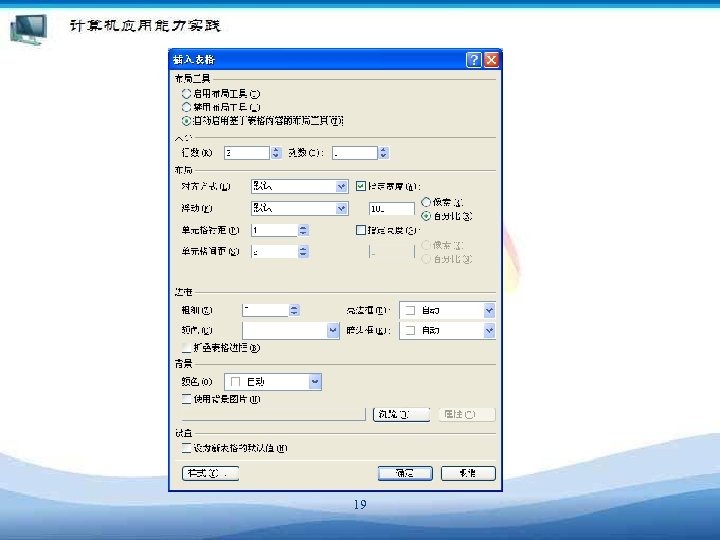Check the use background picture (使用背景图片) checkbox

(186, 399)
